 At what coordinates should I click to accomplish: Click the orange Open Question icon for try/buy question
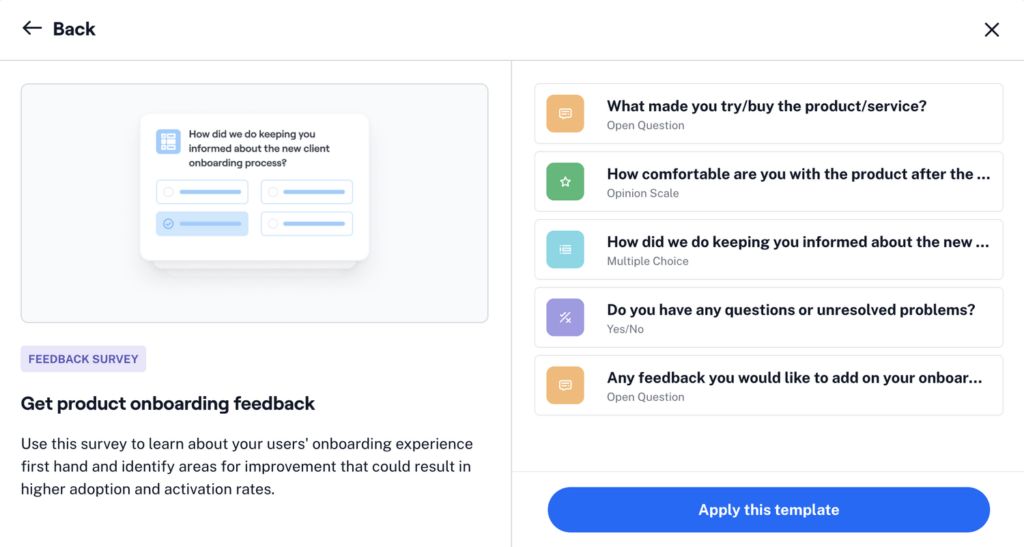coord(565,114)
